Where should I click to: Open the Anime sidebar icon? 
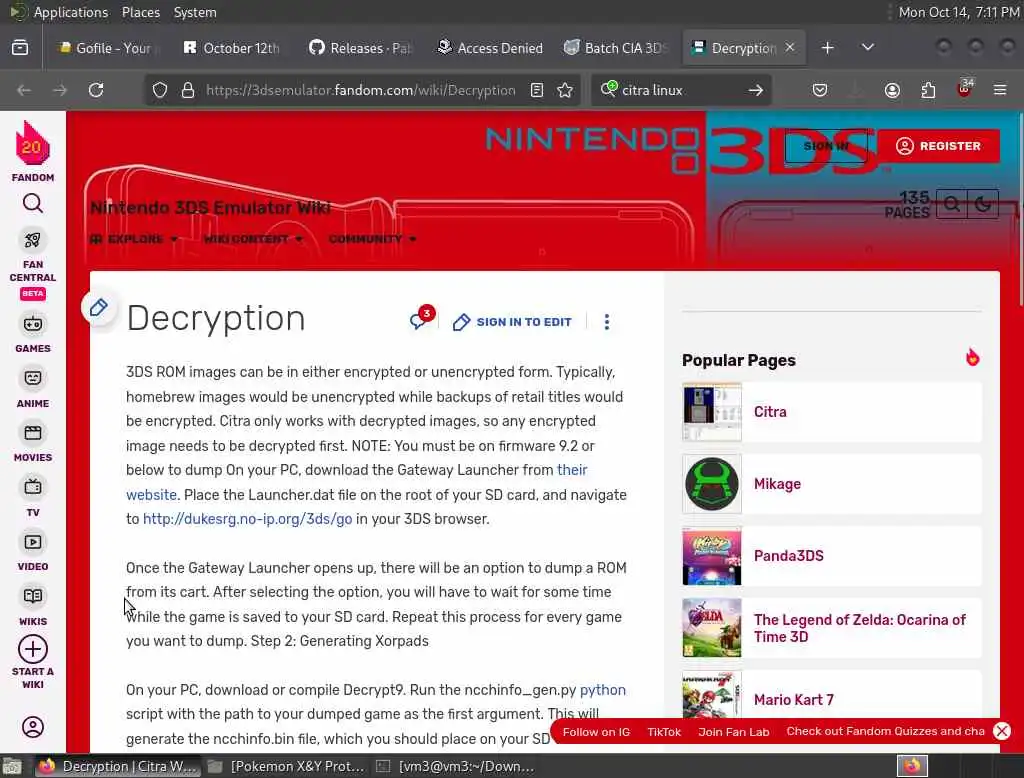click(33, 378)
